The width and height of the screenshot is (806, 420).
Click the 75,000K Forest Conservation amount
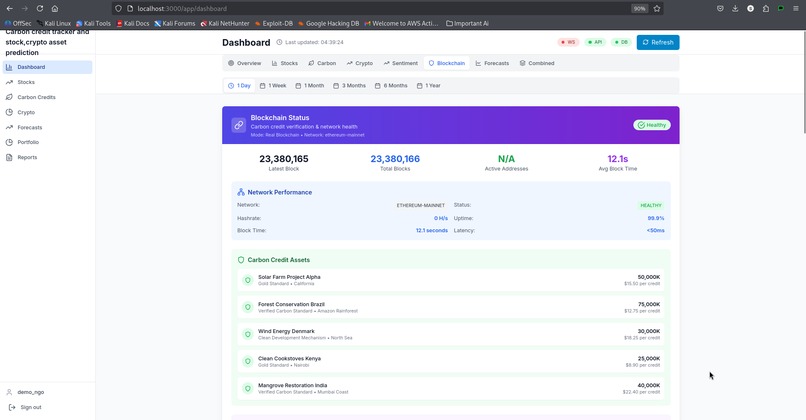649,304
